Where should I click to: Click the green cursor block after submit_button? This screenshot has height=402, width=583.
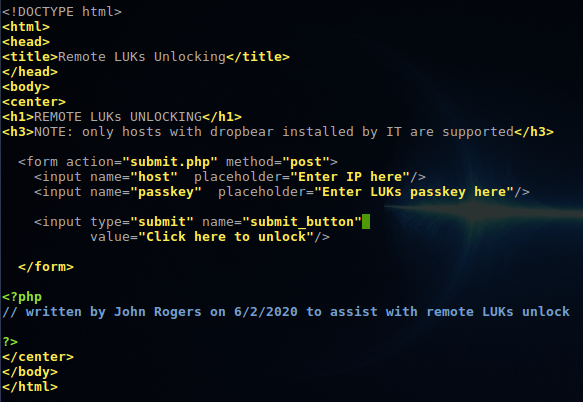[x=366, y=222]
